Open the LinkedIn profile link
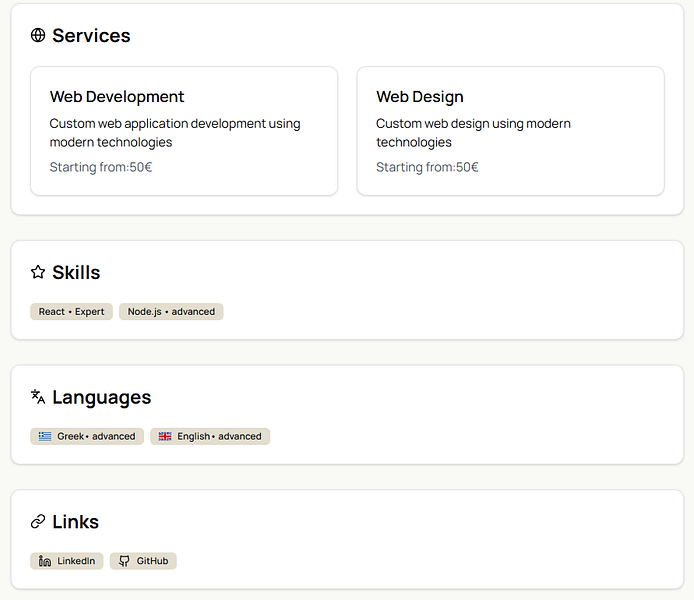This screenshot has height=600, width=694. point(67,561)
